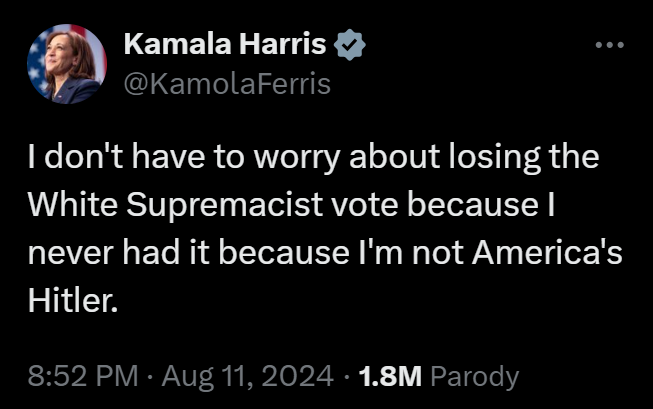View the 1.8M views count
The image size is (653, 409).
391,376
